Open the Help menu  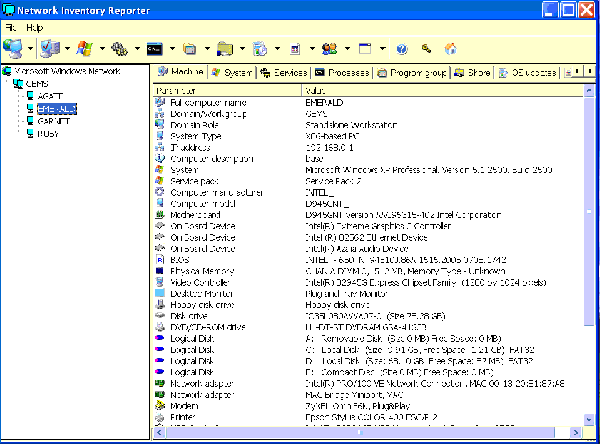(35, 27)
